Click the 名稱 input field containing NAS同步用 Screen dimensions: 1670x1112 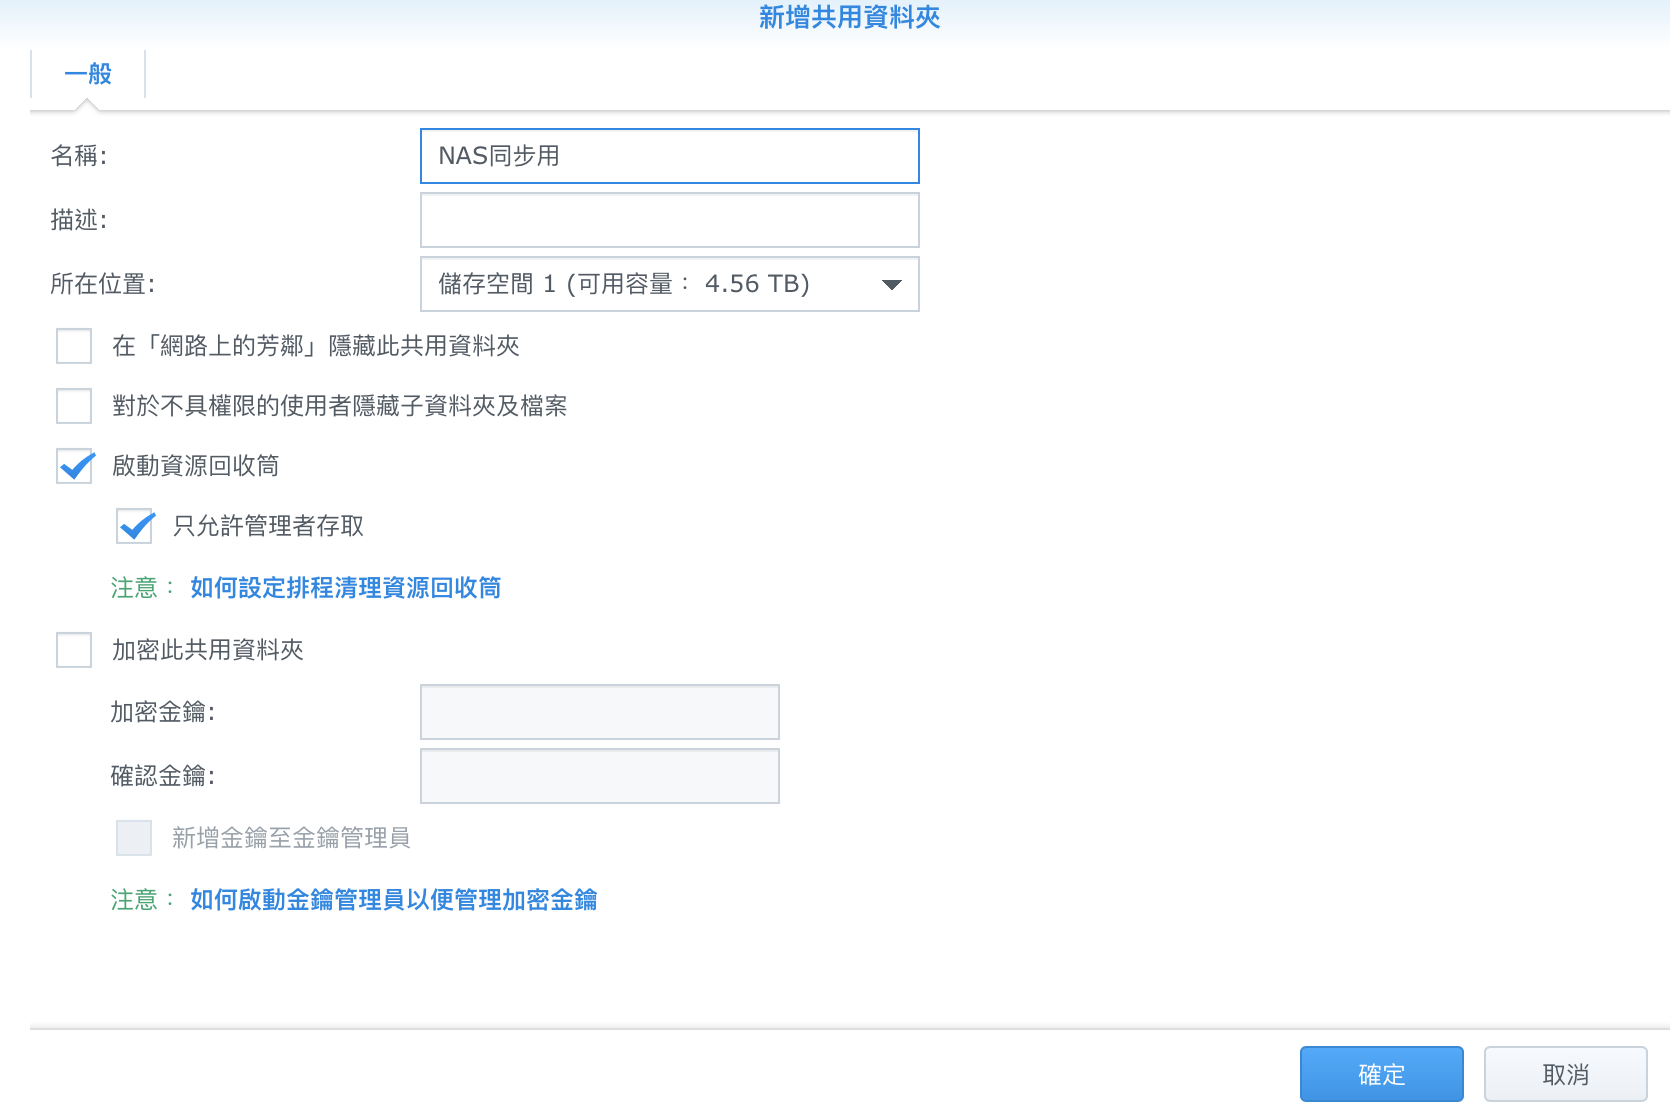click(669, 156)
